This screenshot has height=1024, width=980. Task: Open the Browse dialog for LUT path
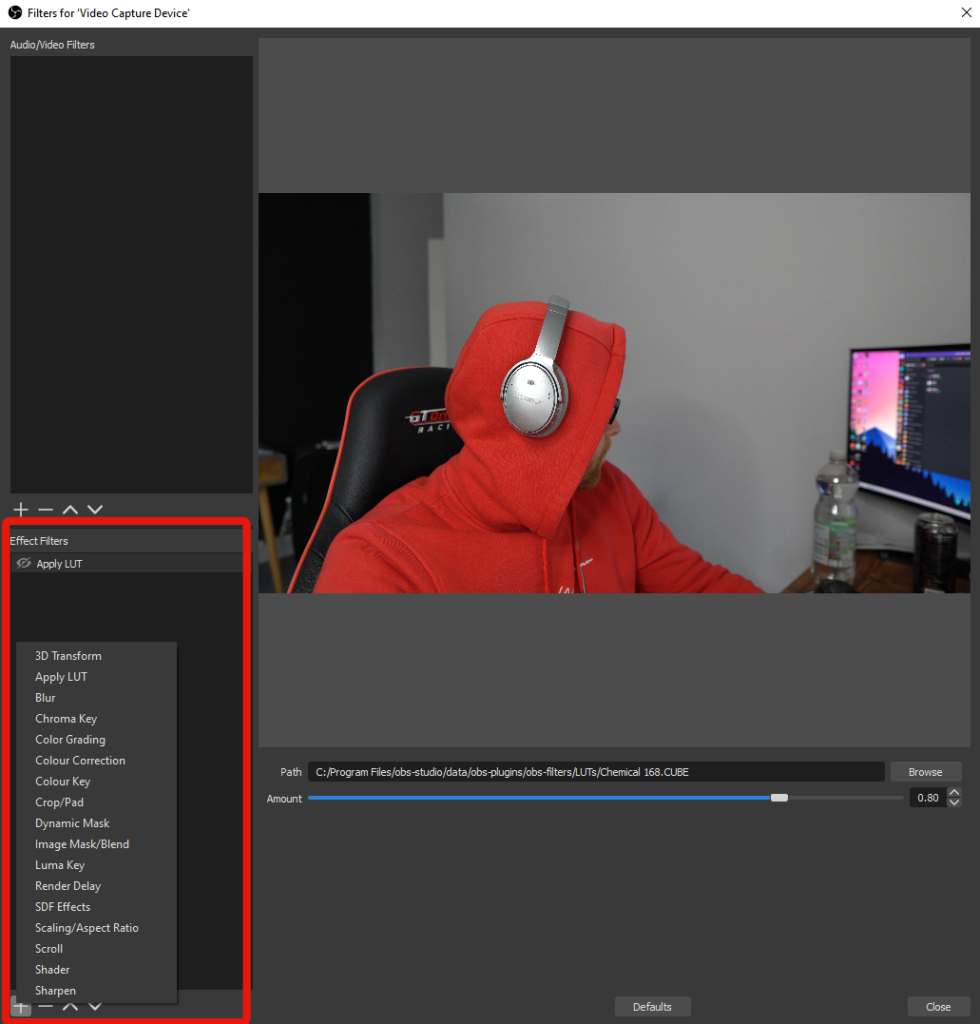pos(925,771)
